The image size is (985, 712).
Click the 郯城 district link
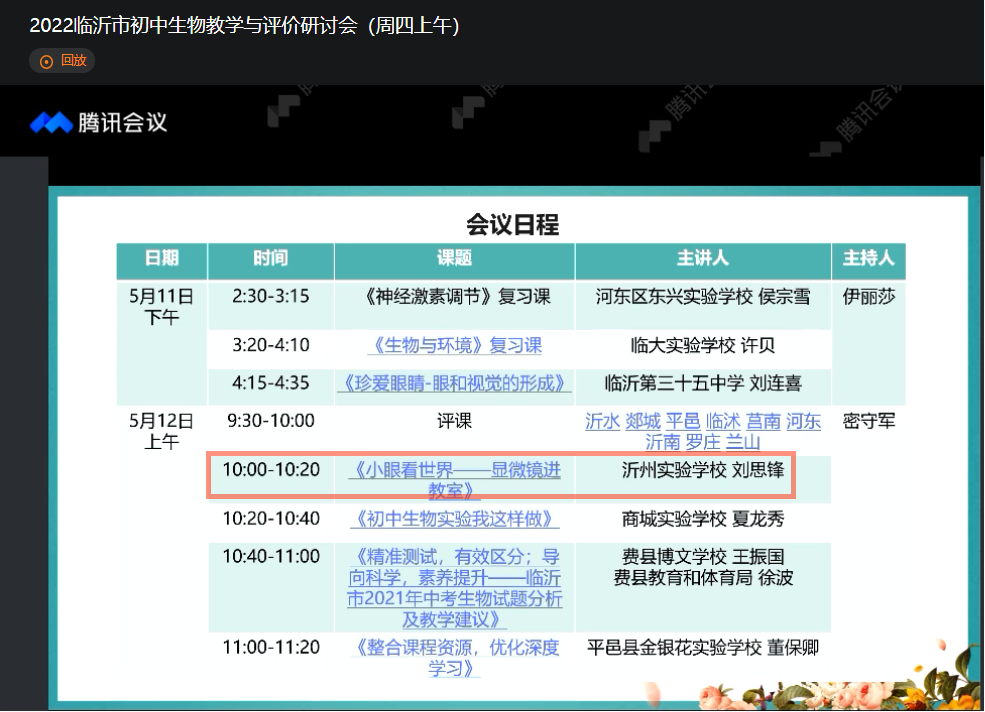[643, 421]
